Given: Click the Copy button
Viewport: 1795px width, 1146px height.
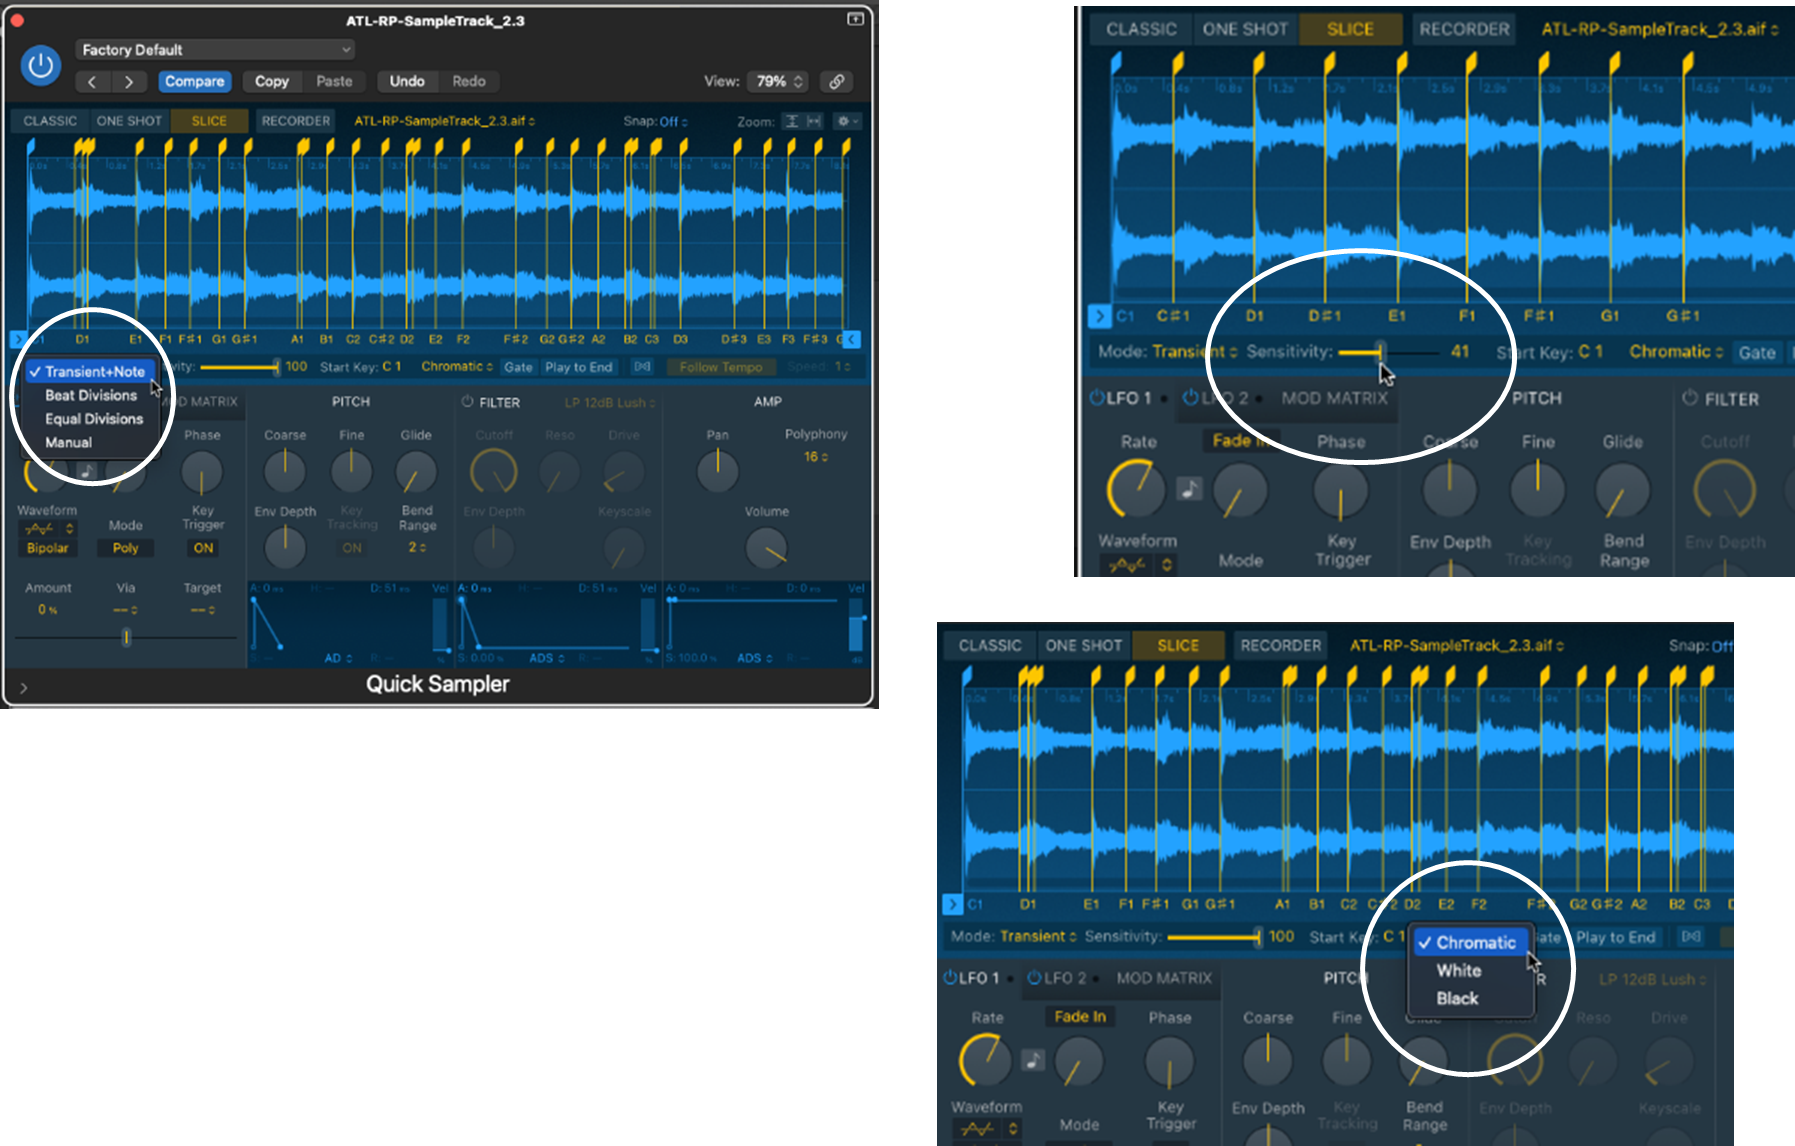Looking at the screenshot, I should pos(271,82).
